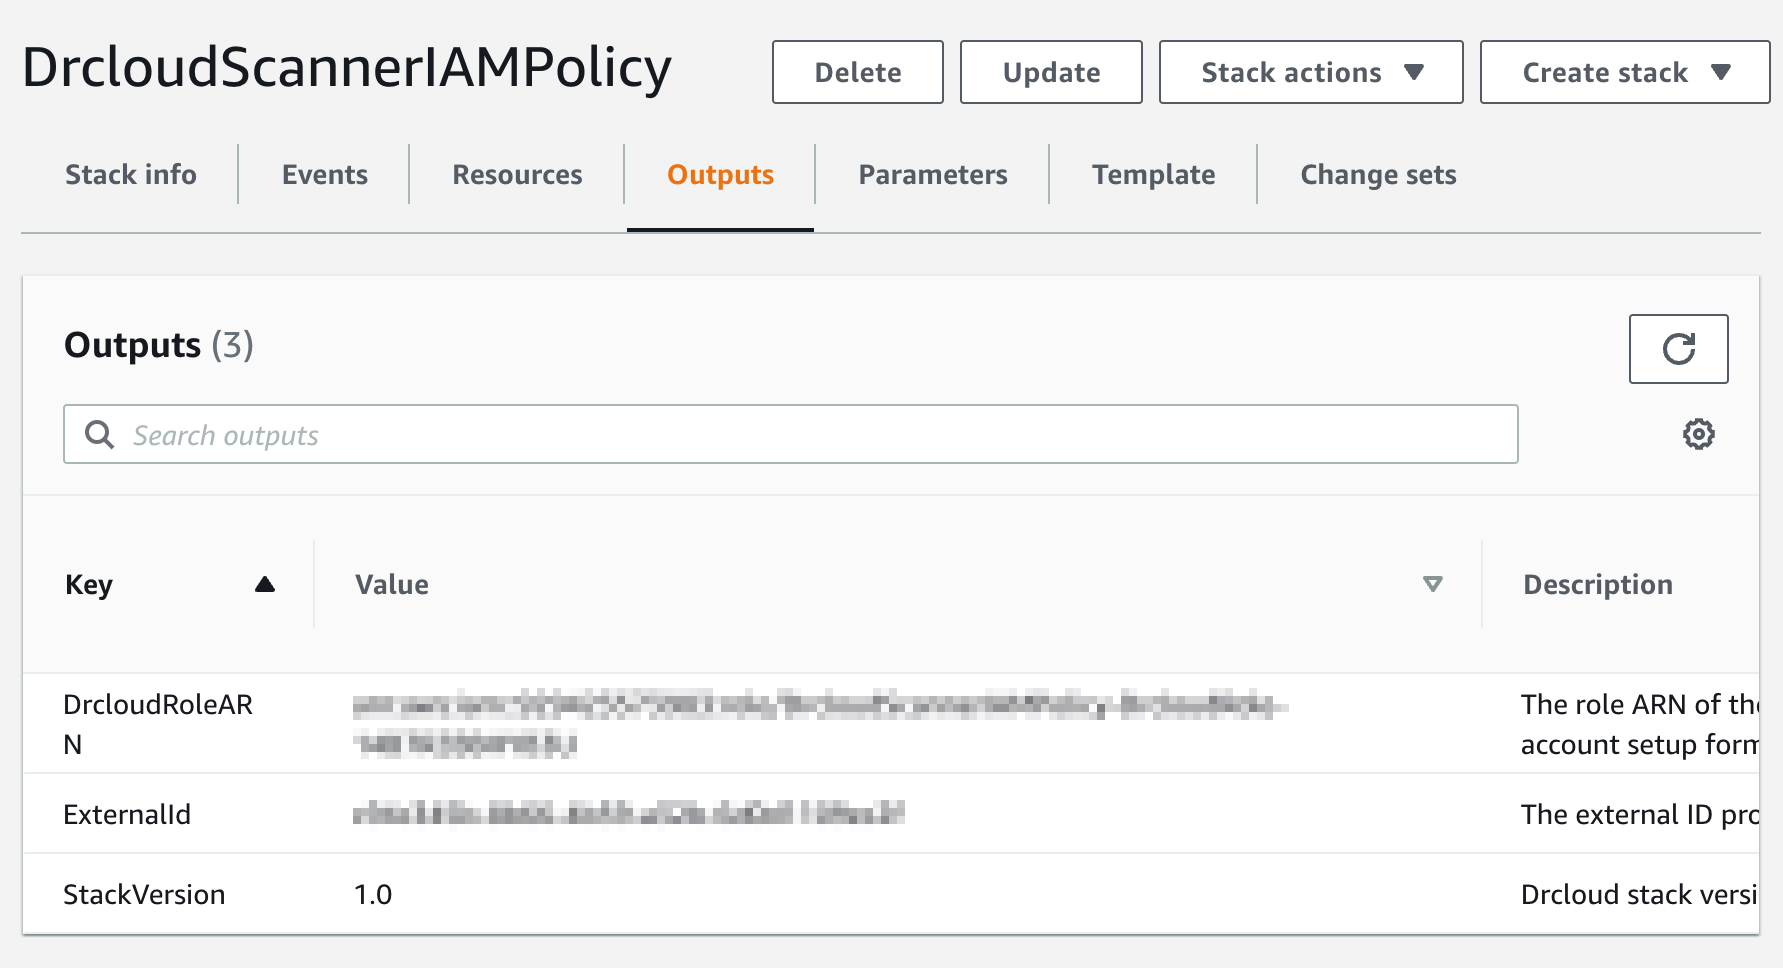Select the ExternalId key cell
Image resolution: width=1783 pixels, height=968 pixels.
pos(127,814)
